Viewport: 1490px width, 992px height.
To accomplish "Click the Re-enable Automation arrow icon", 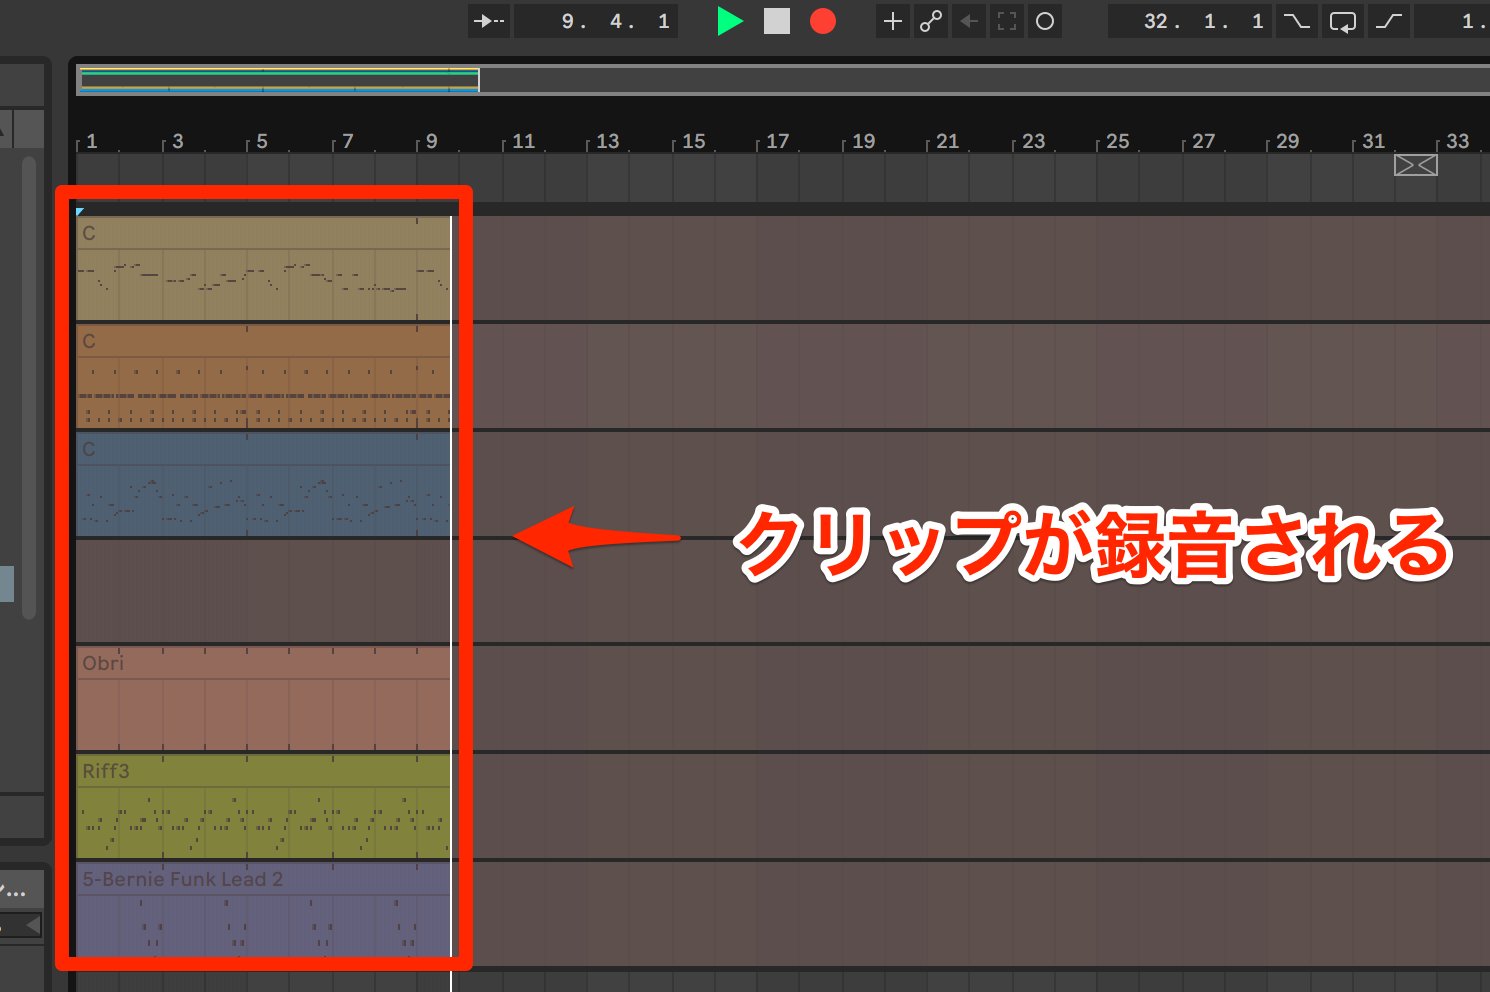I will coord(969,21).
